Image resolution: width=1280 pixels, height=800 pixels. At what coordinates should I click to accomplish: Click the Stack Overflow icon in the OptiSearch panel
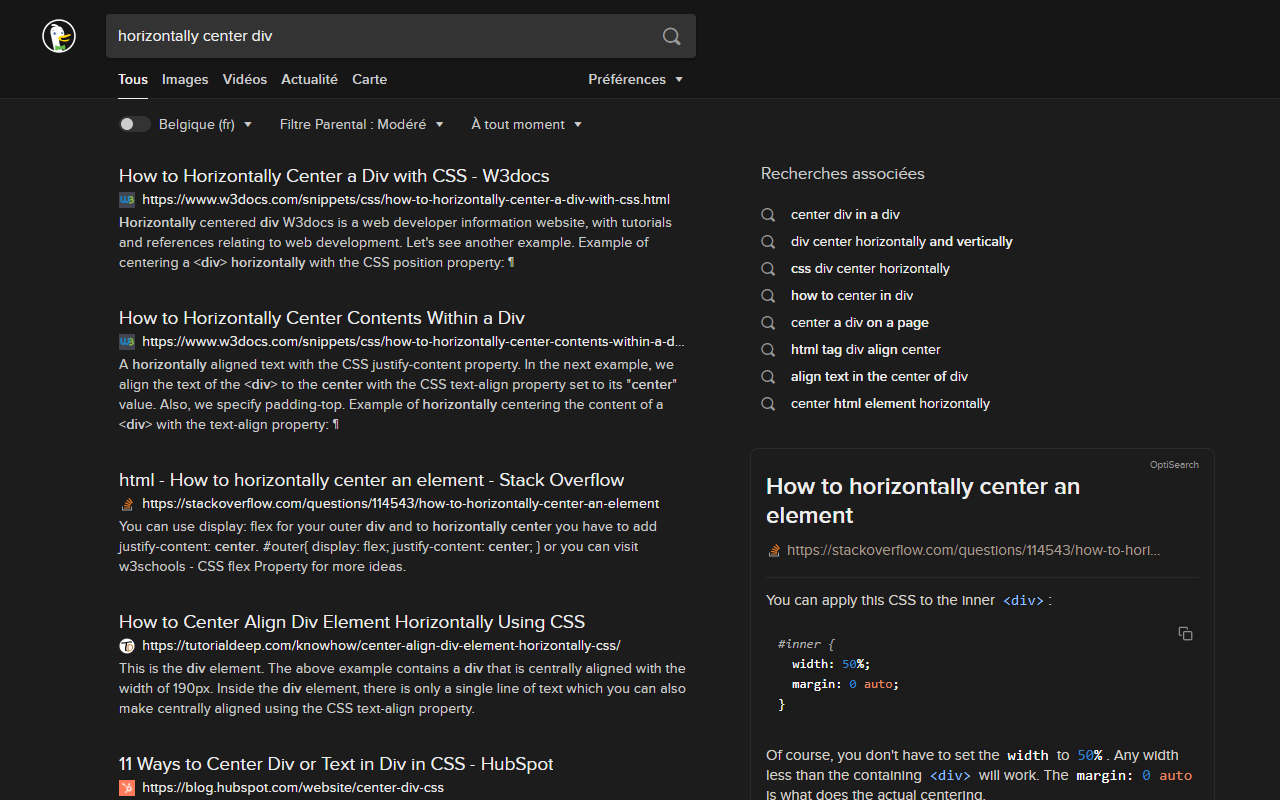point(773,550)
